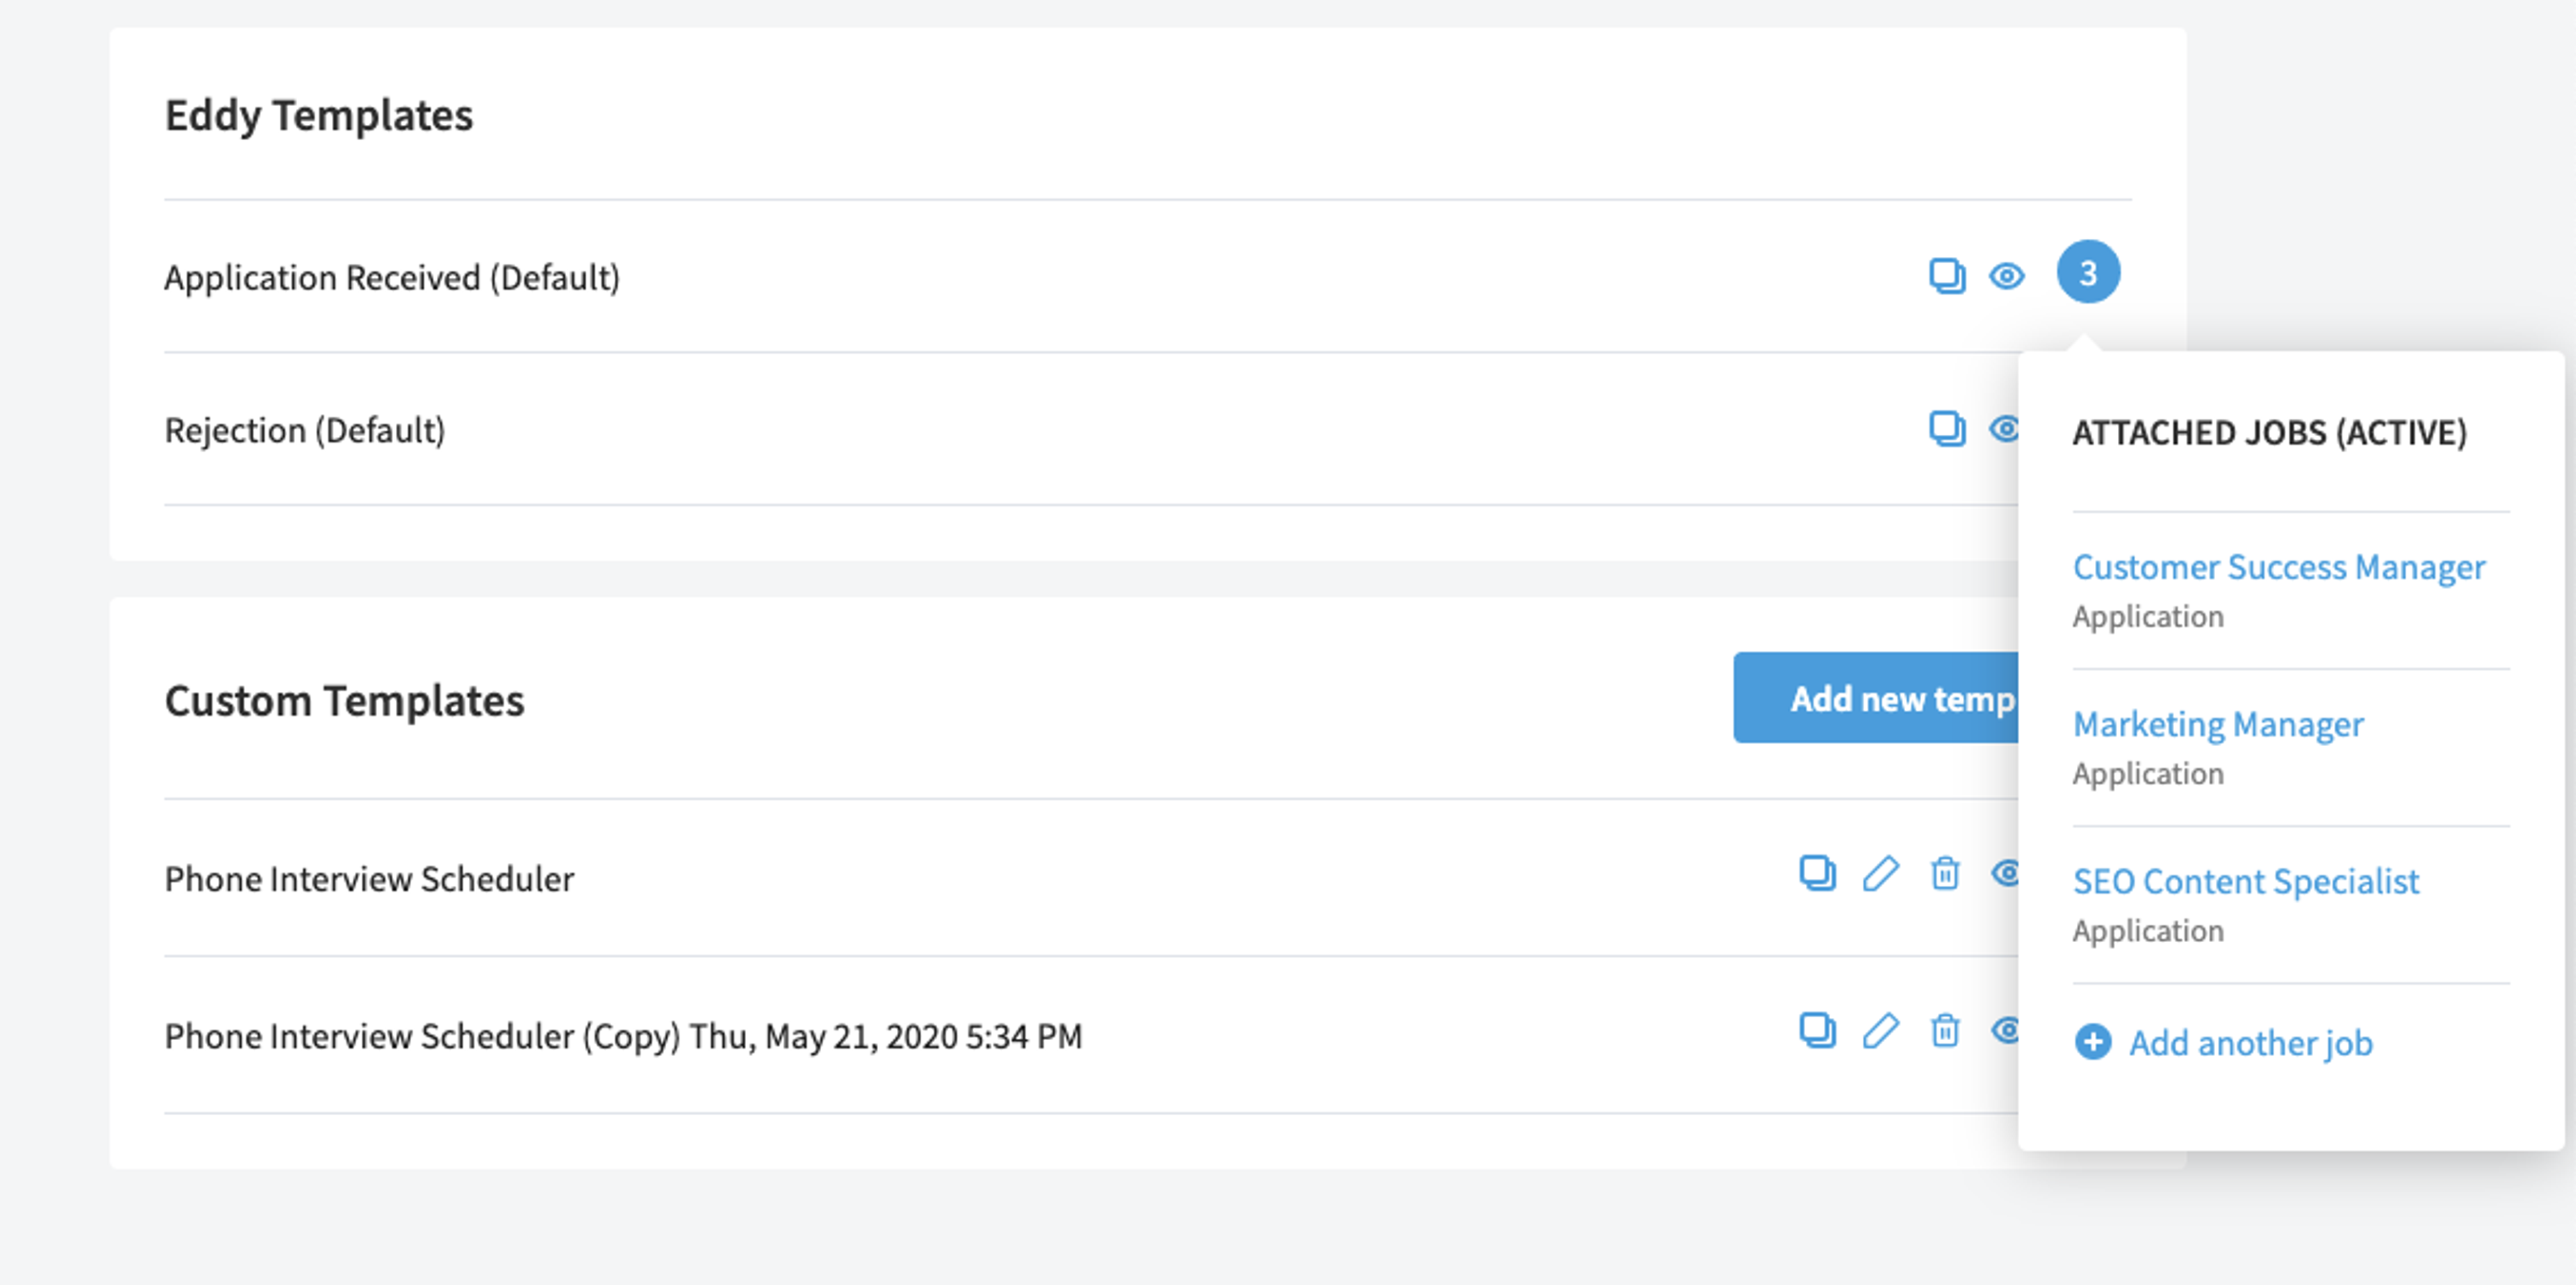Delete the Phone Interview Scheduler (Copy) template
The width and height of the screenshot is (2576, 1285).
click(x=1945, y=1030)
